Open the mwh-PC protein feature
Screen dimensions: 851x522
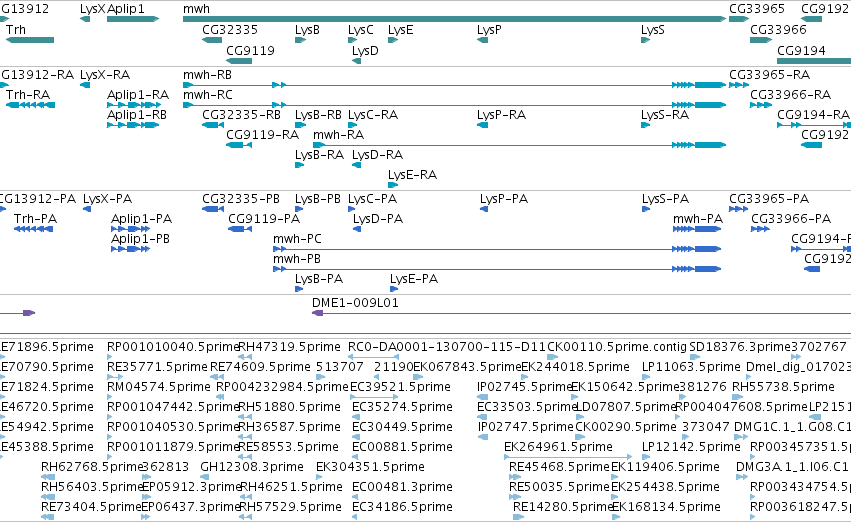click(497, 250)
